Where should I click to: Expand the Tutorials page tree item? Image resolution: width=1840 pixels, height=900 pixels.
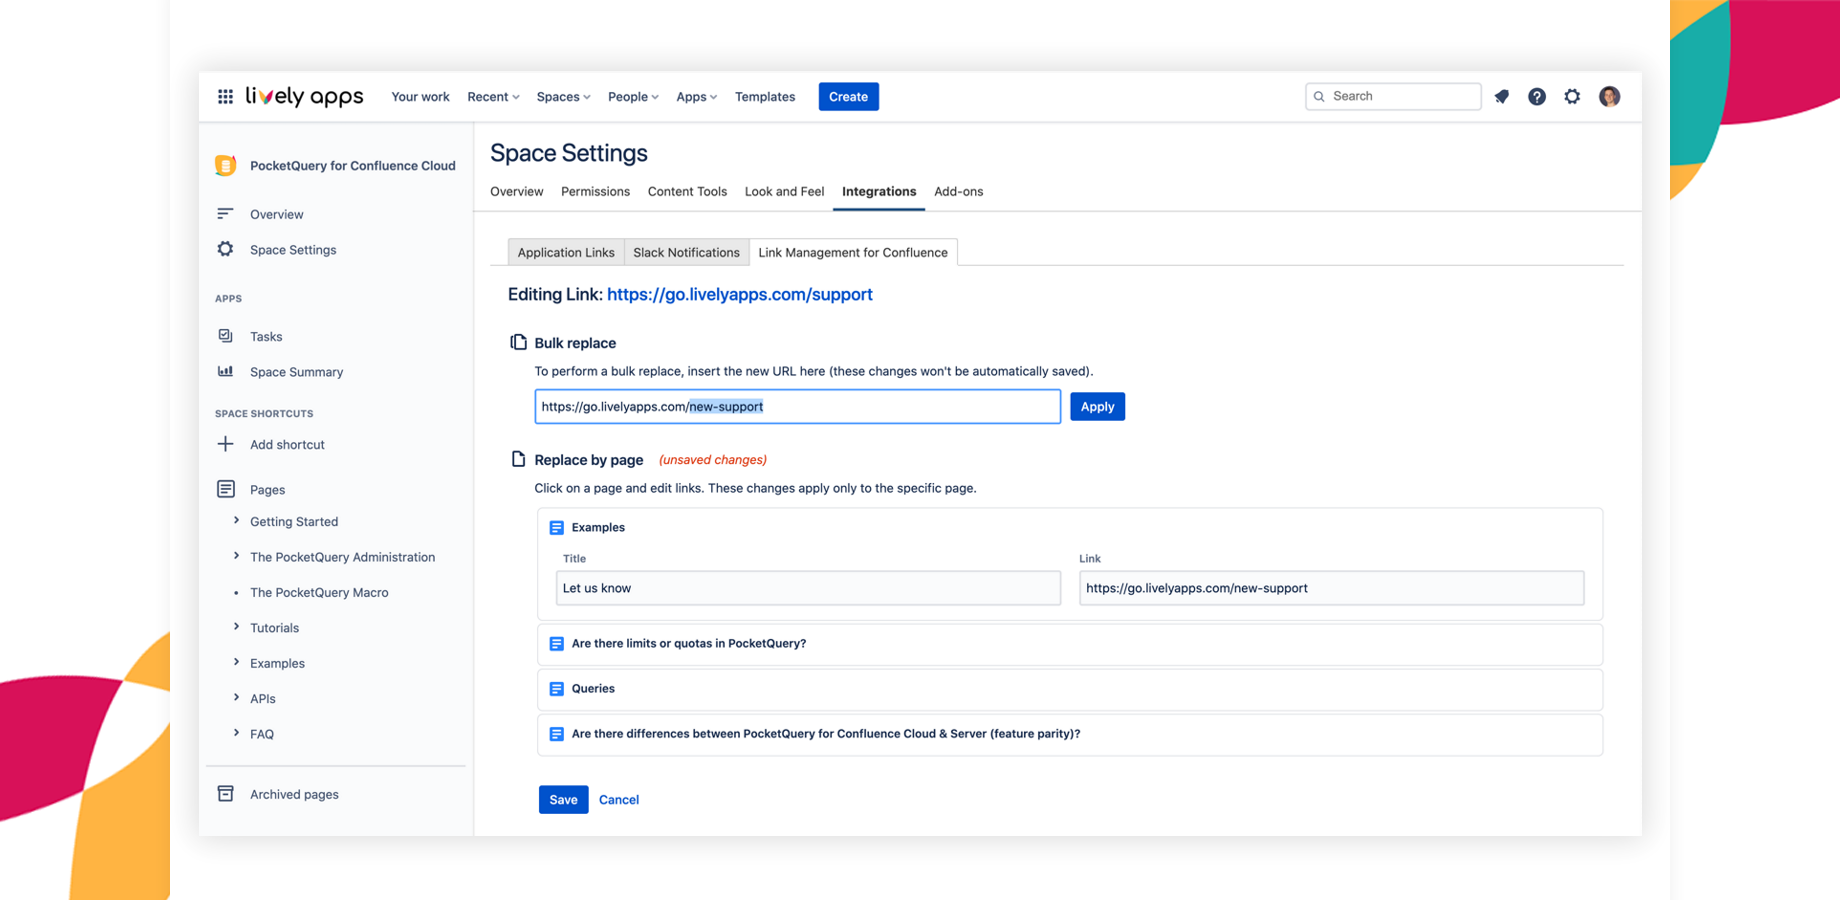237,627
